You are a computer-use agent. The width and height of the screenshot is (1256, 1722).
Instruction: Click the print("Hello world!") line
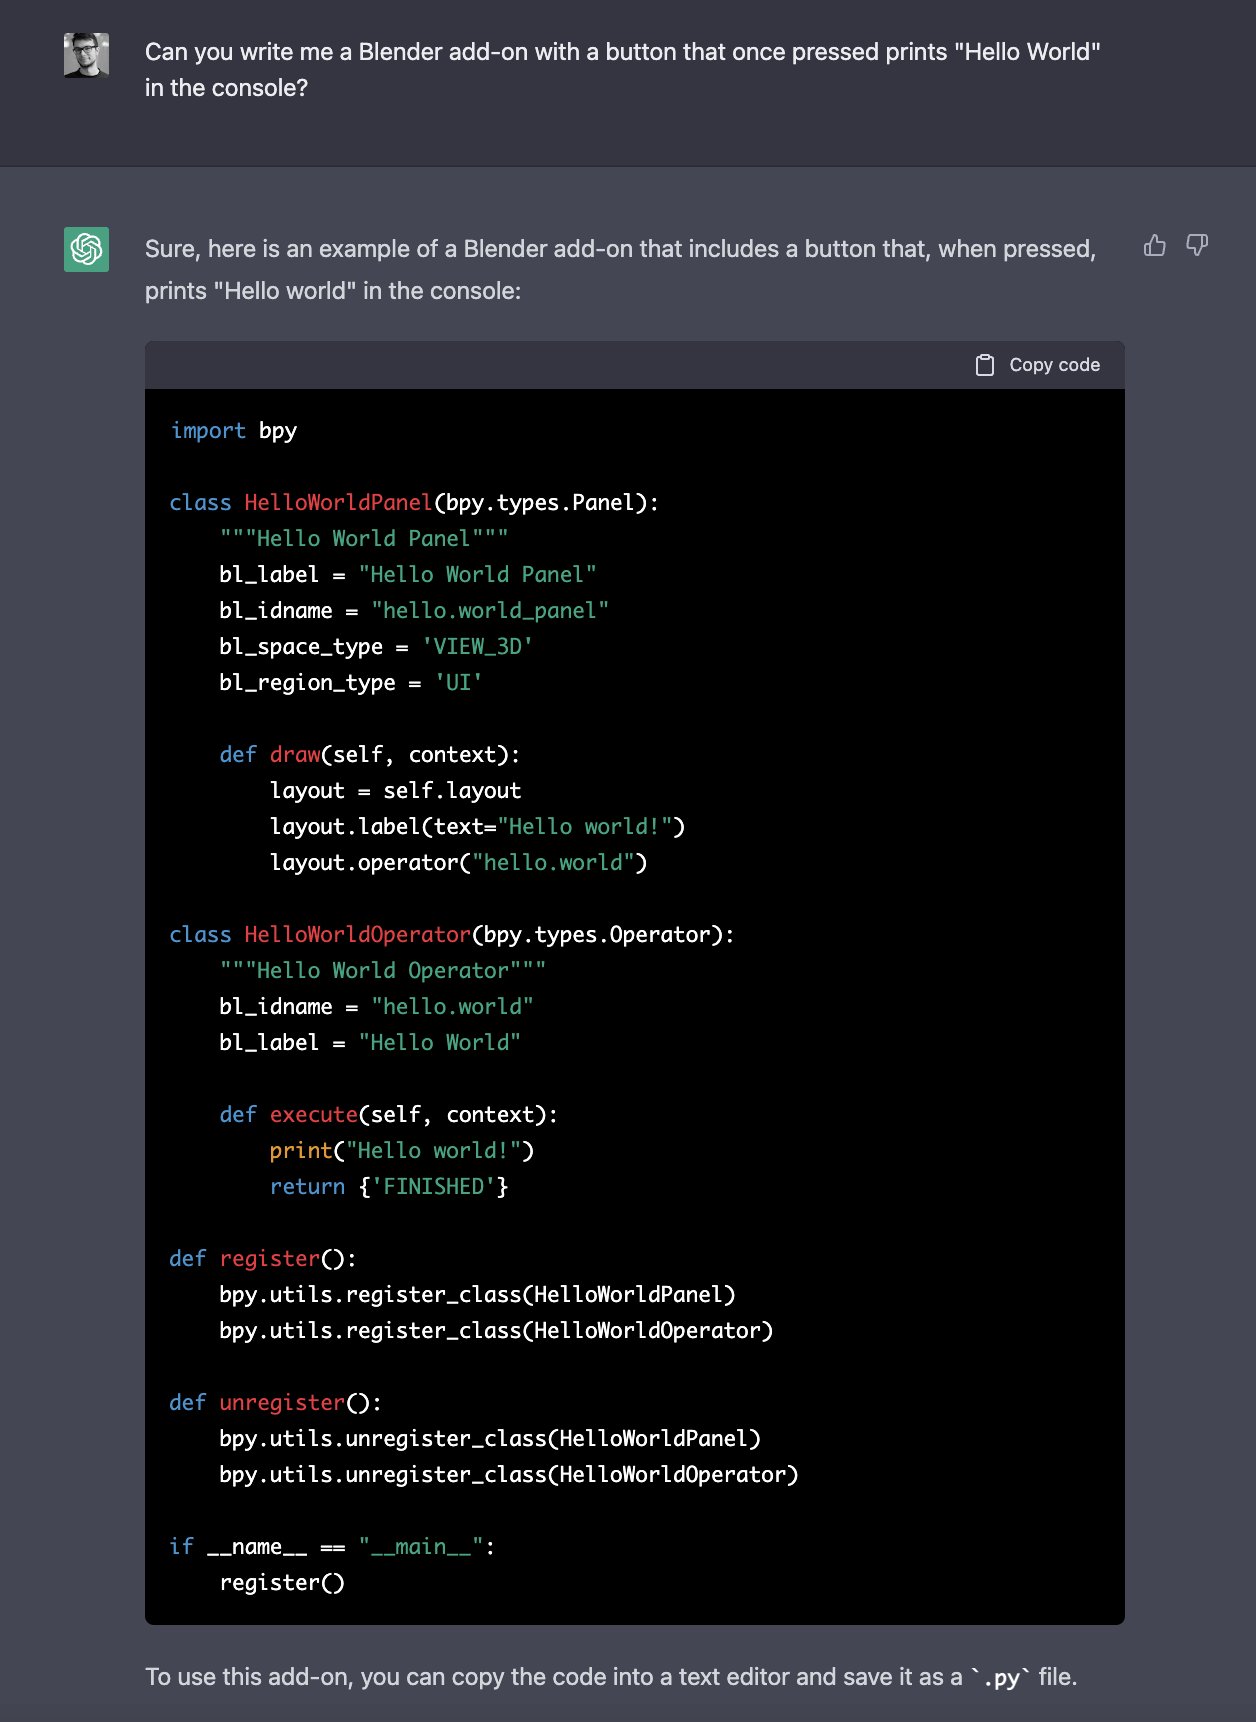pyautogui.click(x=402, y=1151)
